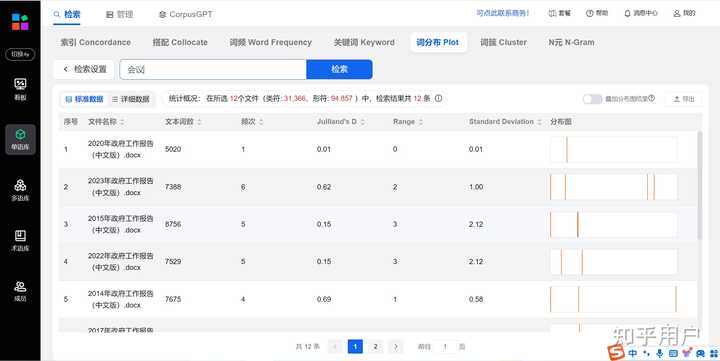Switch to 标准数据 view
Image resolution: width=720 pixels, height=361 pixels.
[x=84, y=99]
